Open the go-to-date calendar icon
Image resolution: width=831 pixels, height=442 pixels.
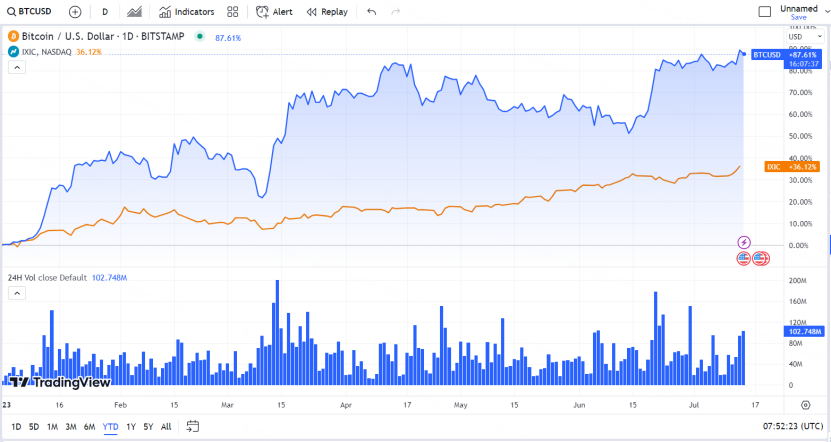[x=193, y=427]
